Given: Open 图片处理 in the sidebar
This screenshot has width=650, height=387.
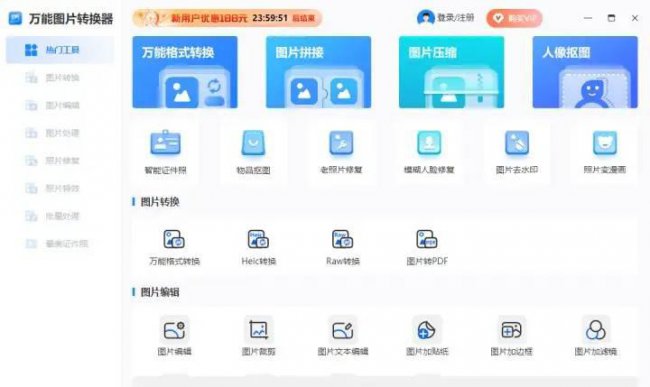Looking at the screenshot, I should 60,133.
